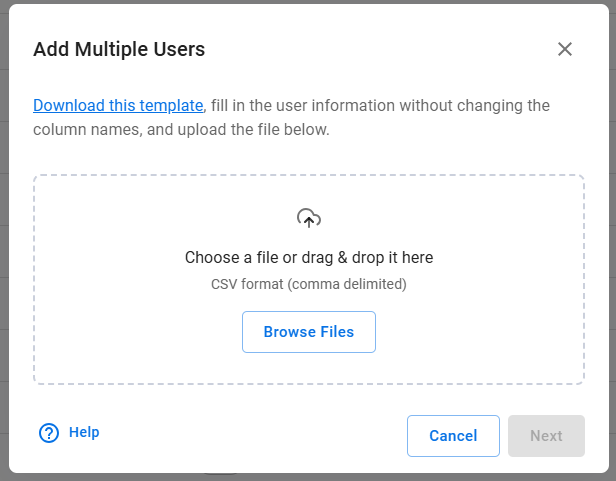Click the 'Choose a file or drag & drop' text

(x=309, y=257)
